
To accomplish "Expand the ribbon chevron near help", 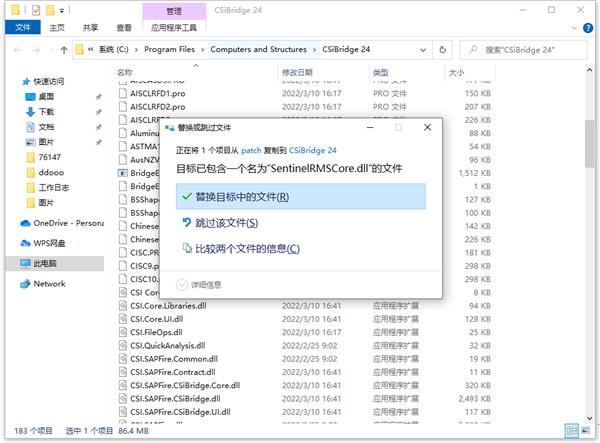I will pyautogui.click(x=574, y=28).
